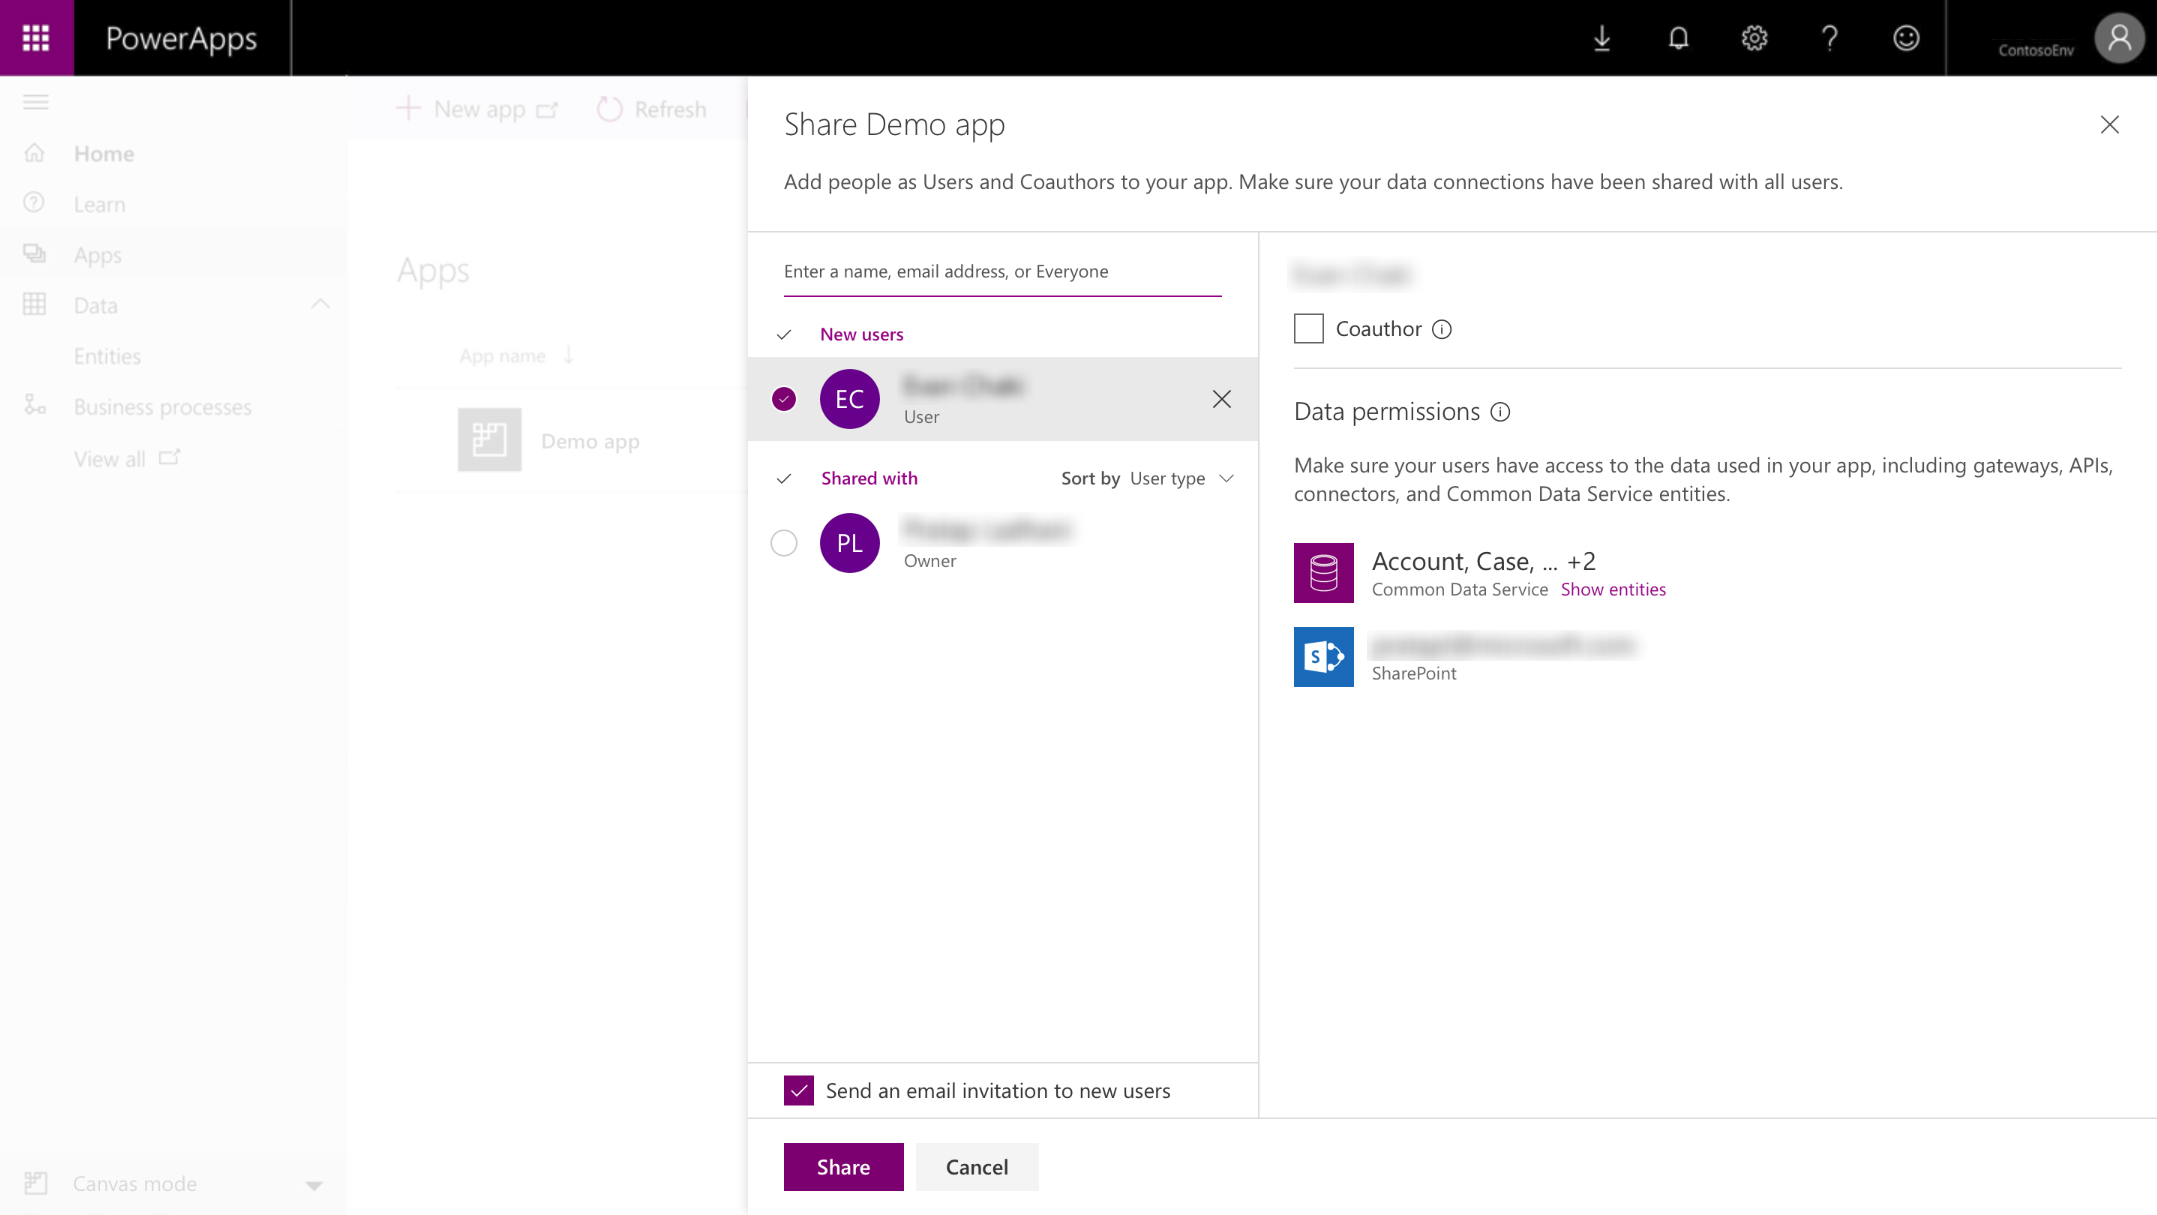Click the notifications bell icon

[1678, 37]
